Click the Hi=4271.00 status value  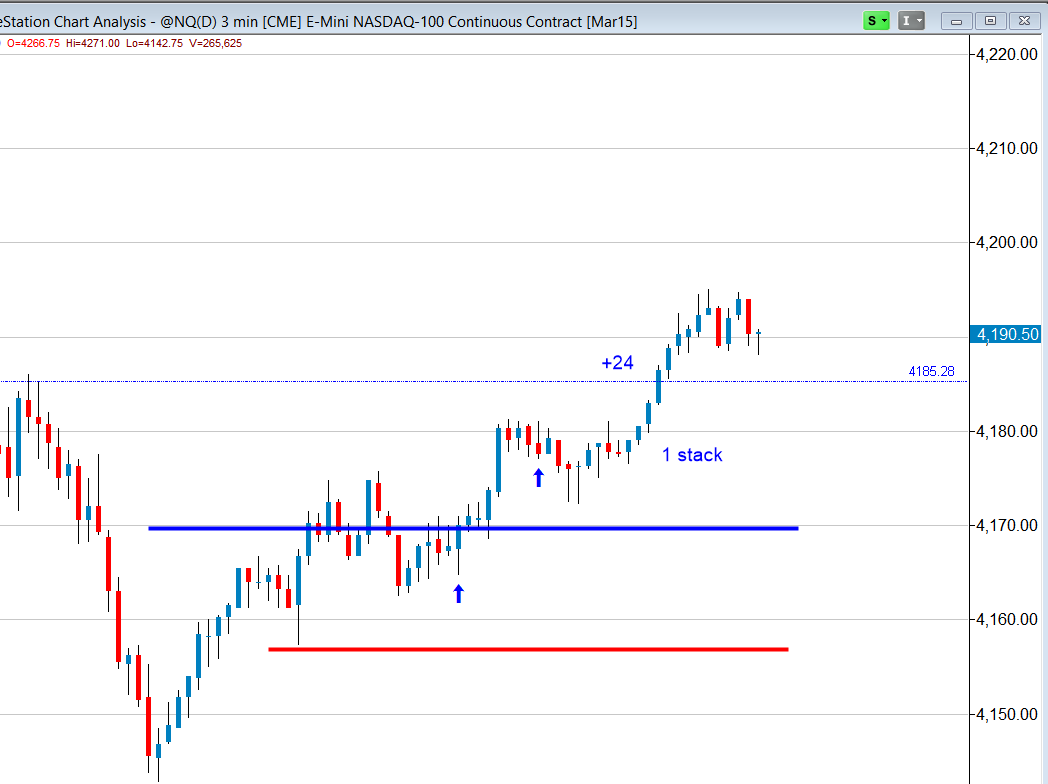pos(93,43)
